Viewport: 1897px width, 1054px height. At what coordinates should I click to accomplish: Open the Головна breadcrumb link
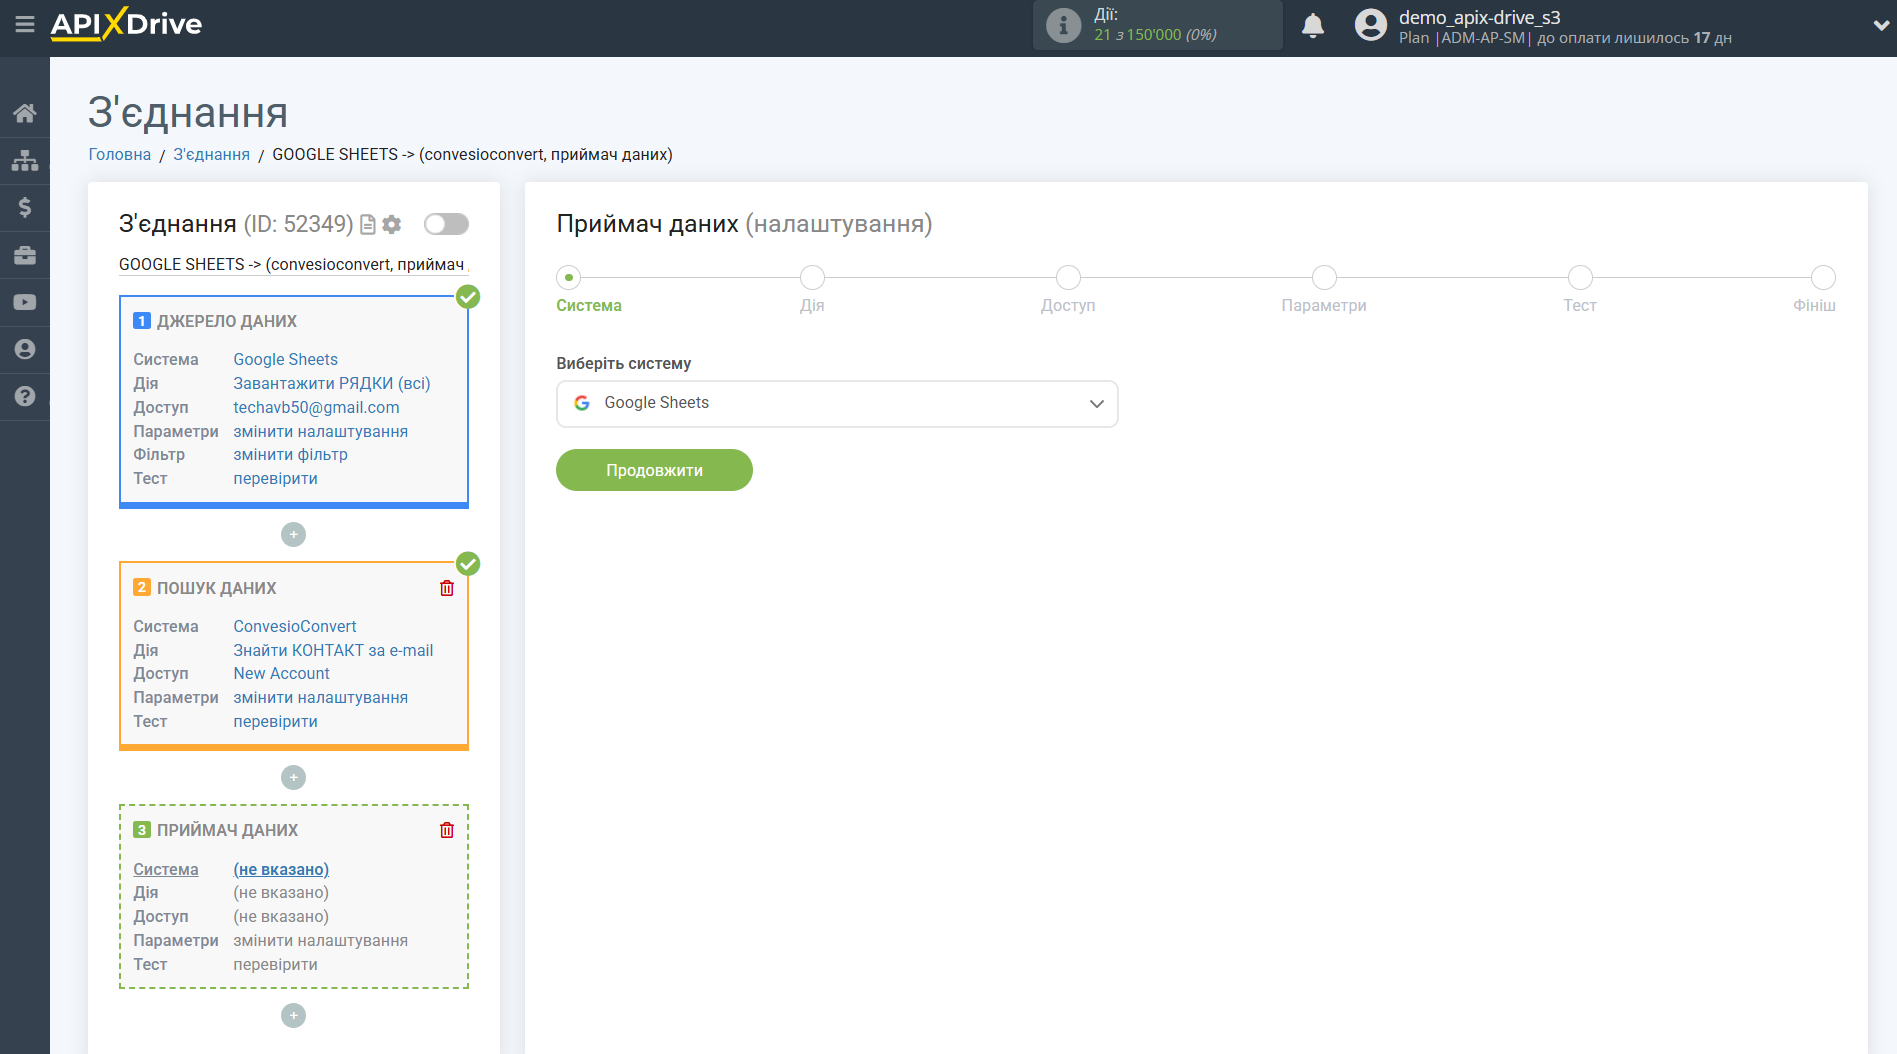click(120, 154)
